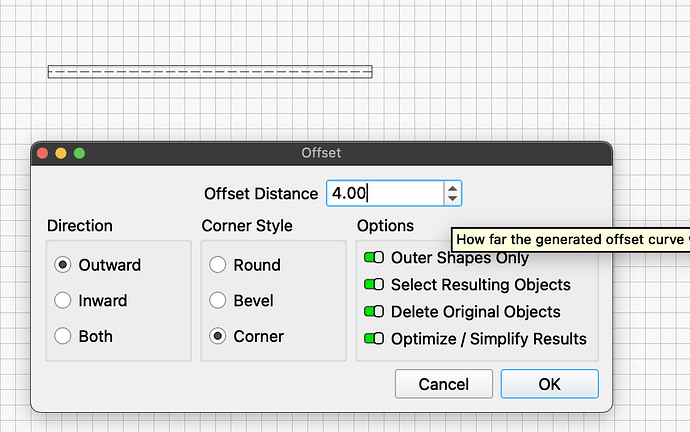690x432 pixels.
Task: Click the Offset dialog title bar
Action: (321, 153)
